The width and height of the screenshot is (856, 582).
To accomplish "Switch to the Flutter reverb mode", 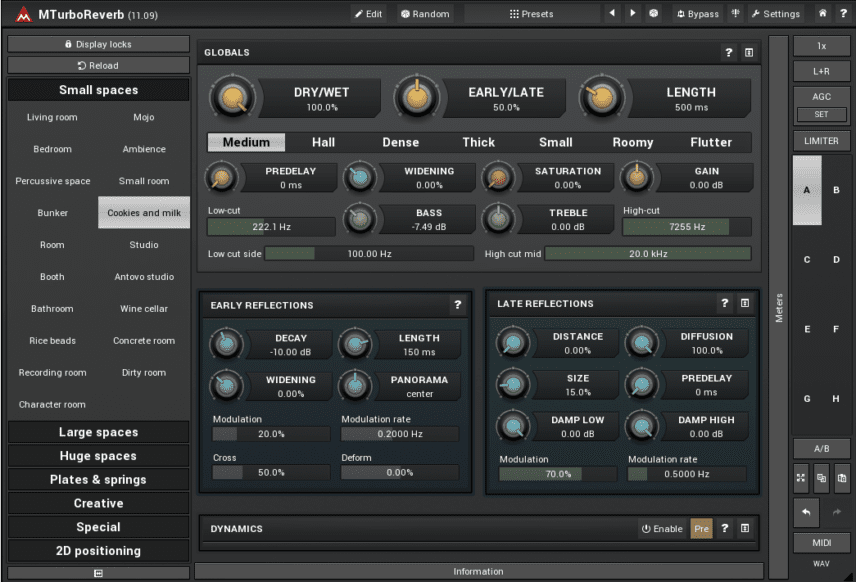I will pos(711,142).
